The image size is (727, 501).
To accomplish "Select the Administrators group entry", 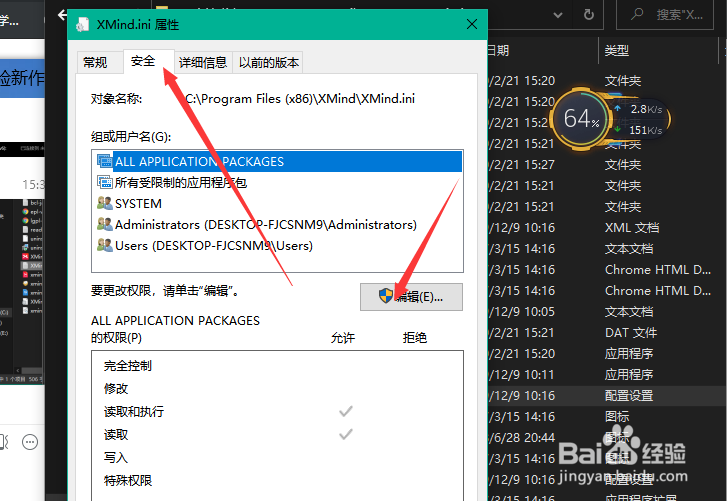I will click(277, 224).
